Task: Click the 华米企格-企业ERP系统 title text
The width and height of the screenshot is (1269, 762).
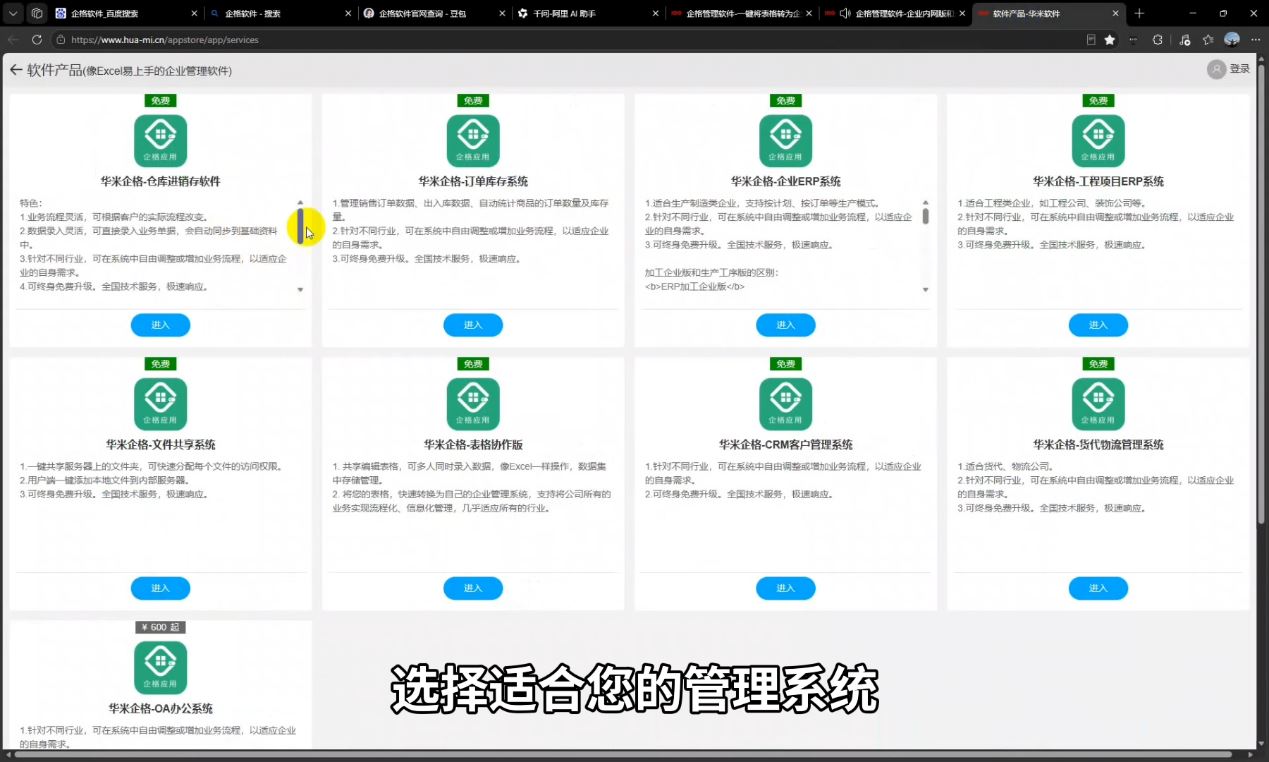Action: tap(786, 182)
